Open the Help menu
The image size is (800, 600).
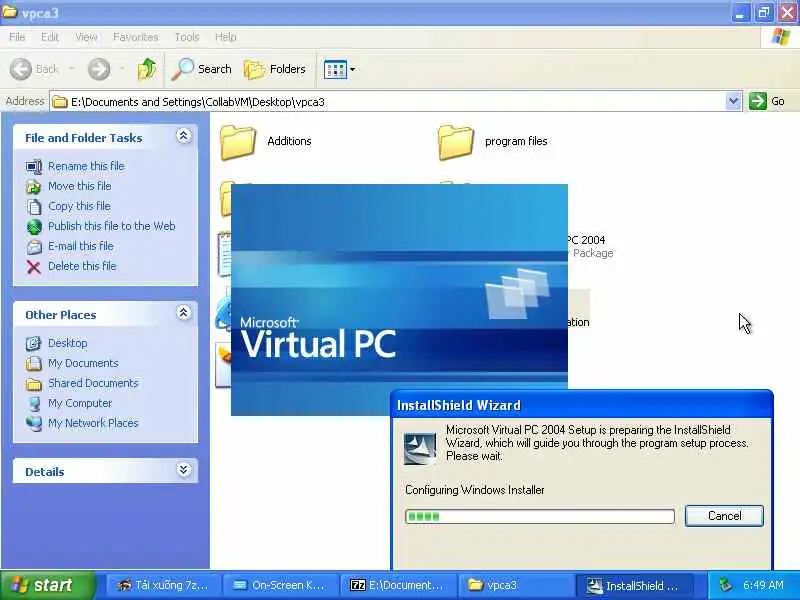[x=225, y=37]
